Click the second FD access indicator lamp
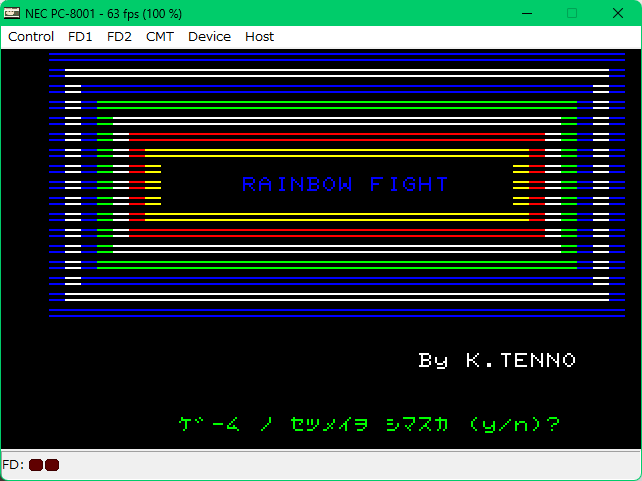 coord(52,465)
